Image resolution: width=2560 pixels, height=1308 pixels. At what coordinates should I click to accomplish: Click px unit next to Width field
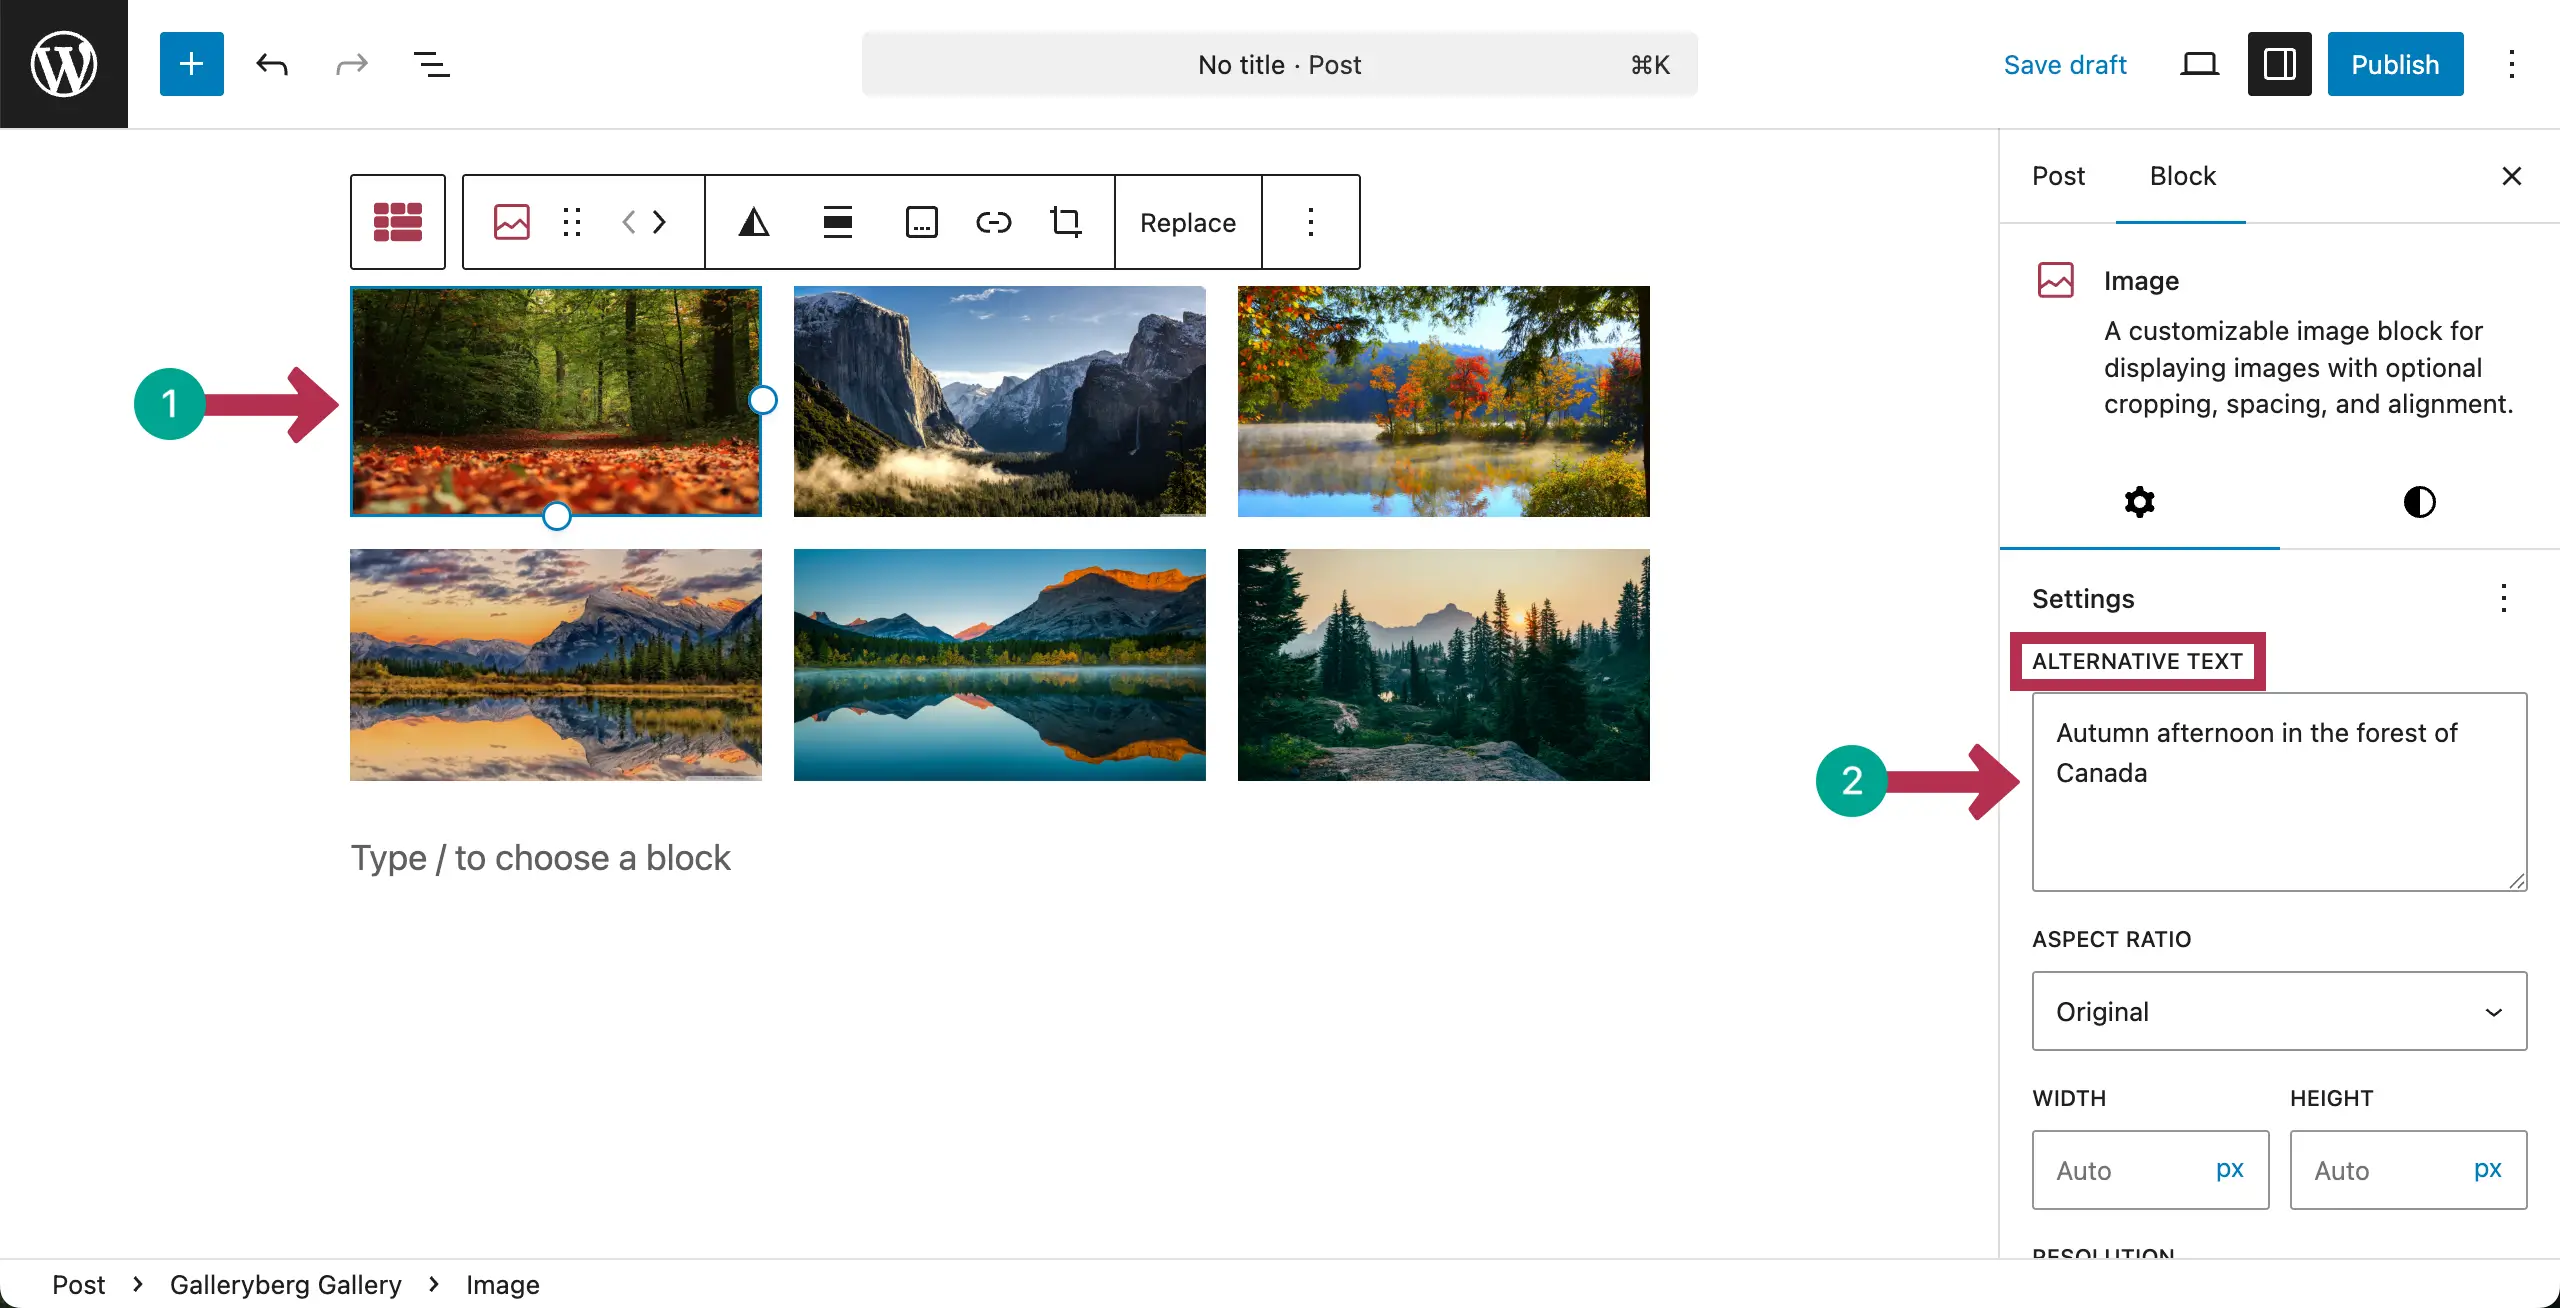[2229, 1169]
